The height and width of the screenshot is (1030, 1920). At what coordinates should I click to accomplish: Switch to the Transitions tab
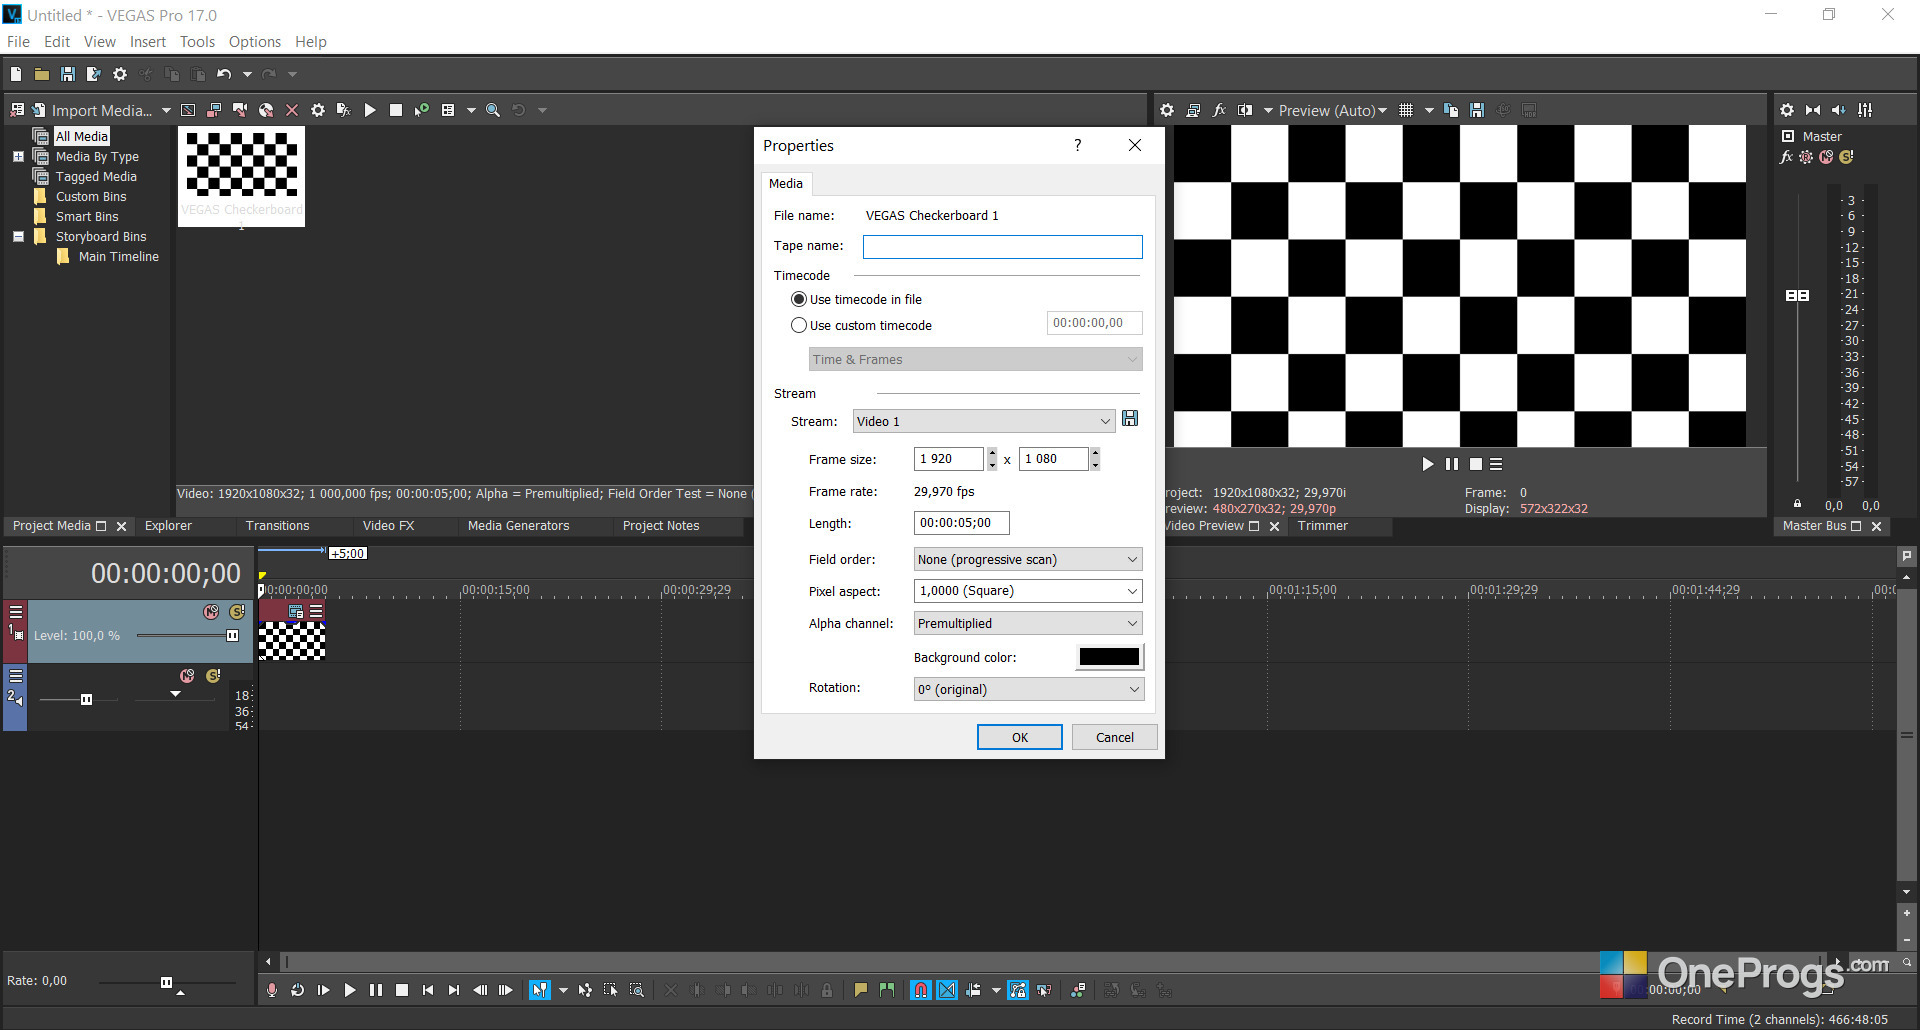[277, 526]
